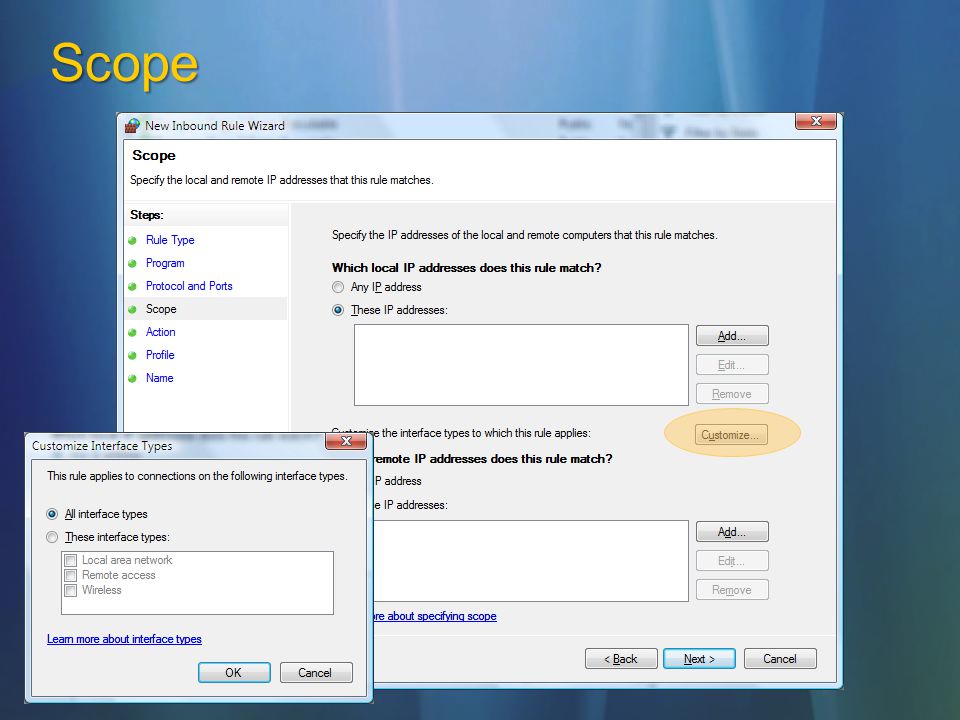Click the green bullet beside Rule Type
This screenshot has width=960, height=720.
(x=132, y=241)
